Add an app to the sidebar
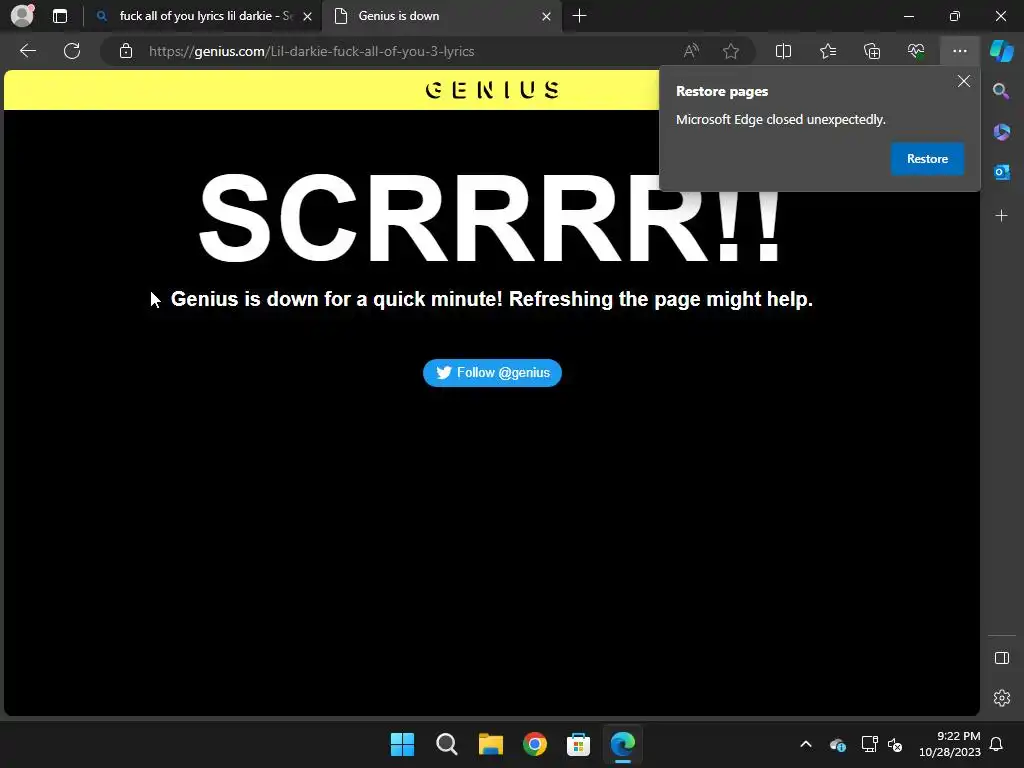 1002,216
